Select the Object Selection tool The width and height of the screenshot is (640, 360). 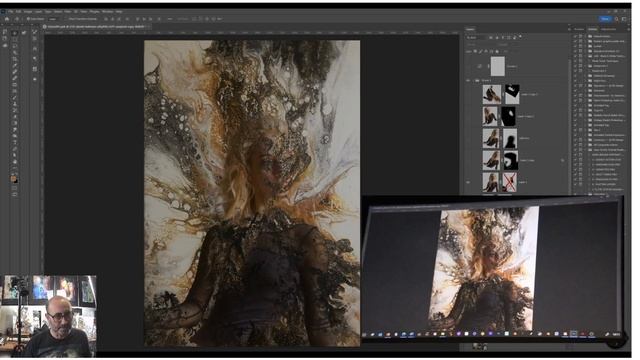coord(15,52)
